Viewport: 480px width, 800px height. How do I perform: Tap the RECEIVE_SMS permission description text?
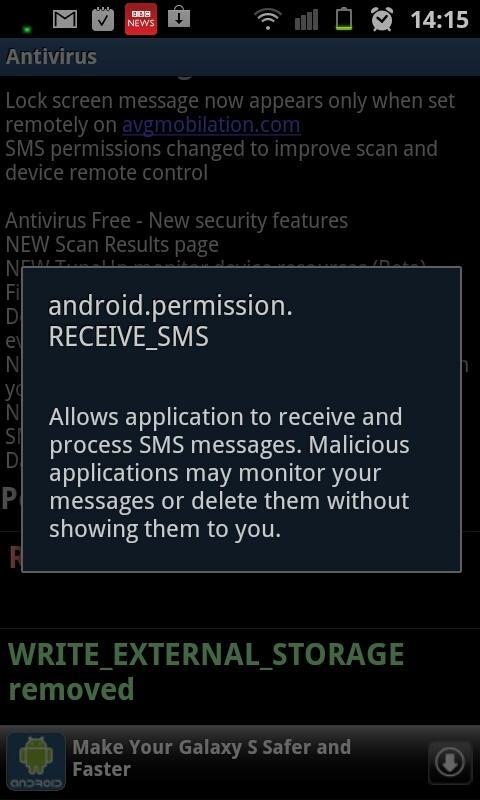[229, 473]
